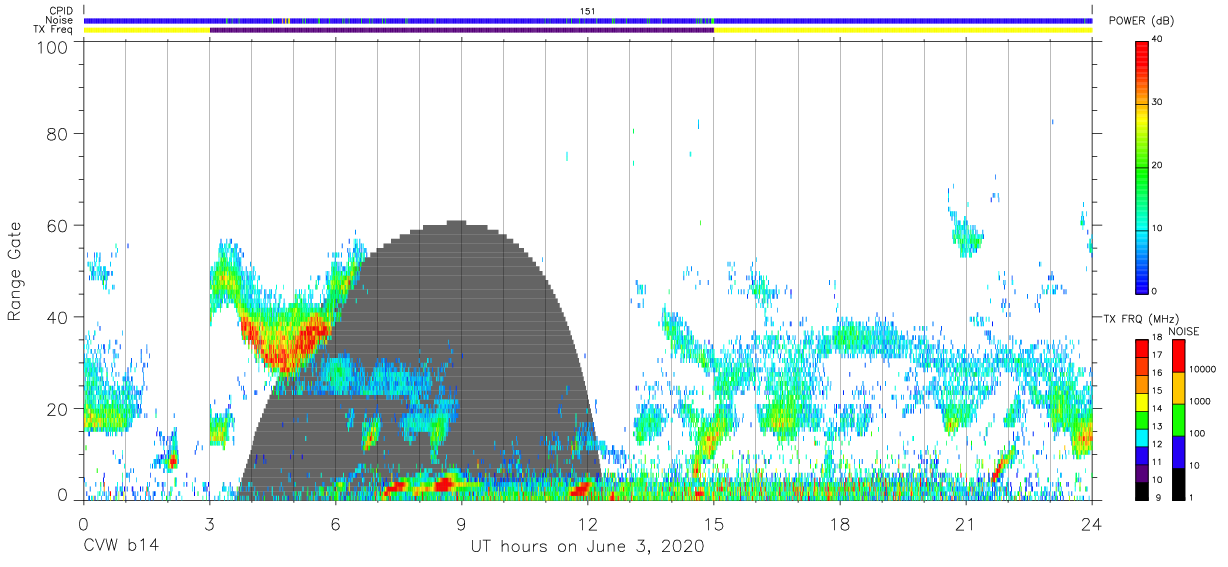The height and width of the screenshot is (567, 1228).
Task: Click the purple segment of TX Freq bar
Action: point(461,30)
